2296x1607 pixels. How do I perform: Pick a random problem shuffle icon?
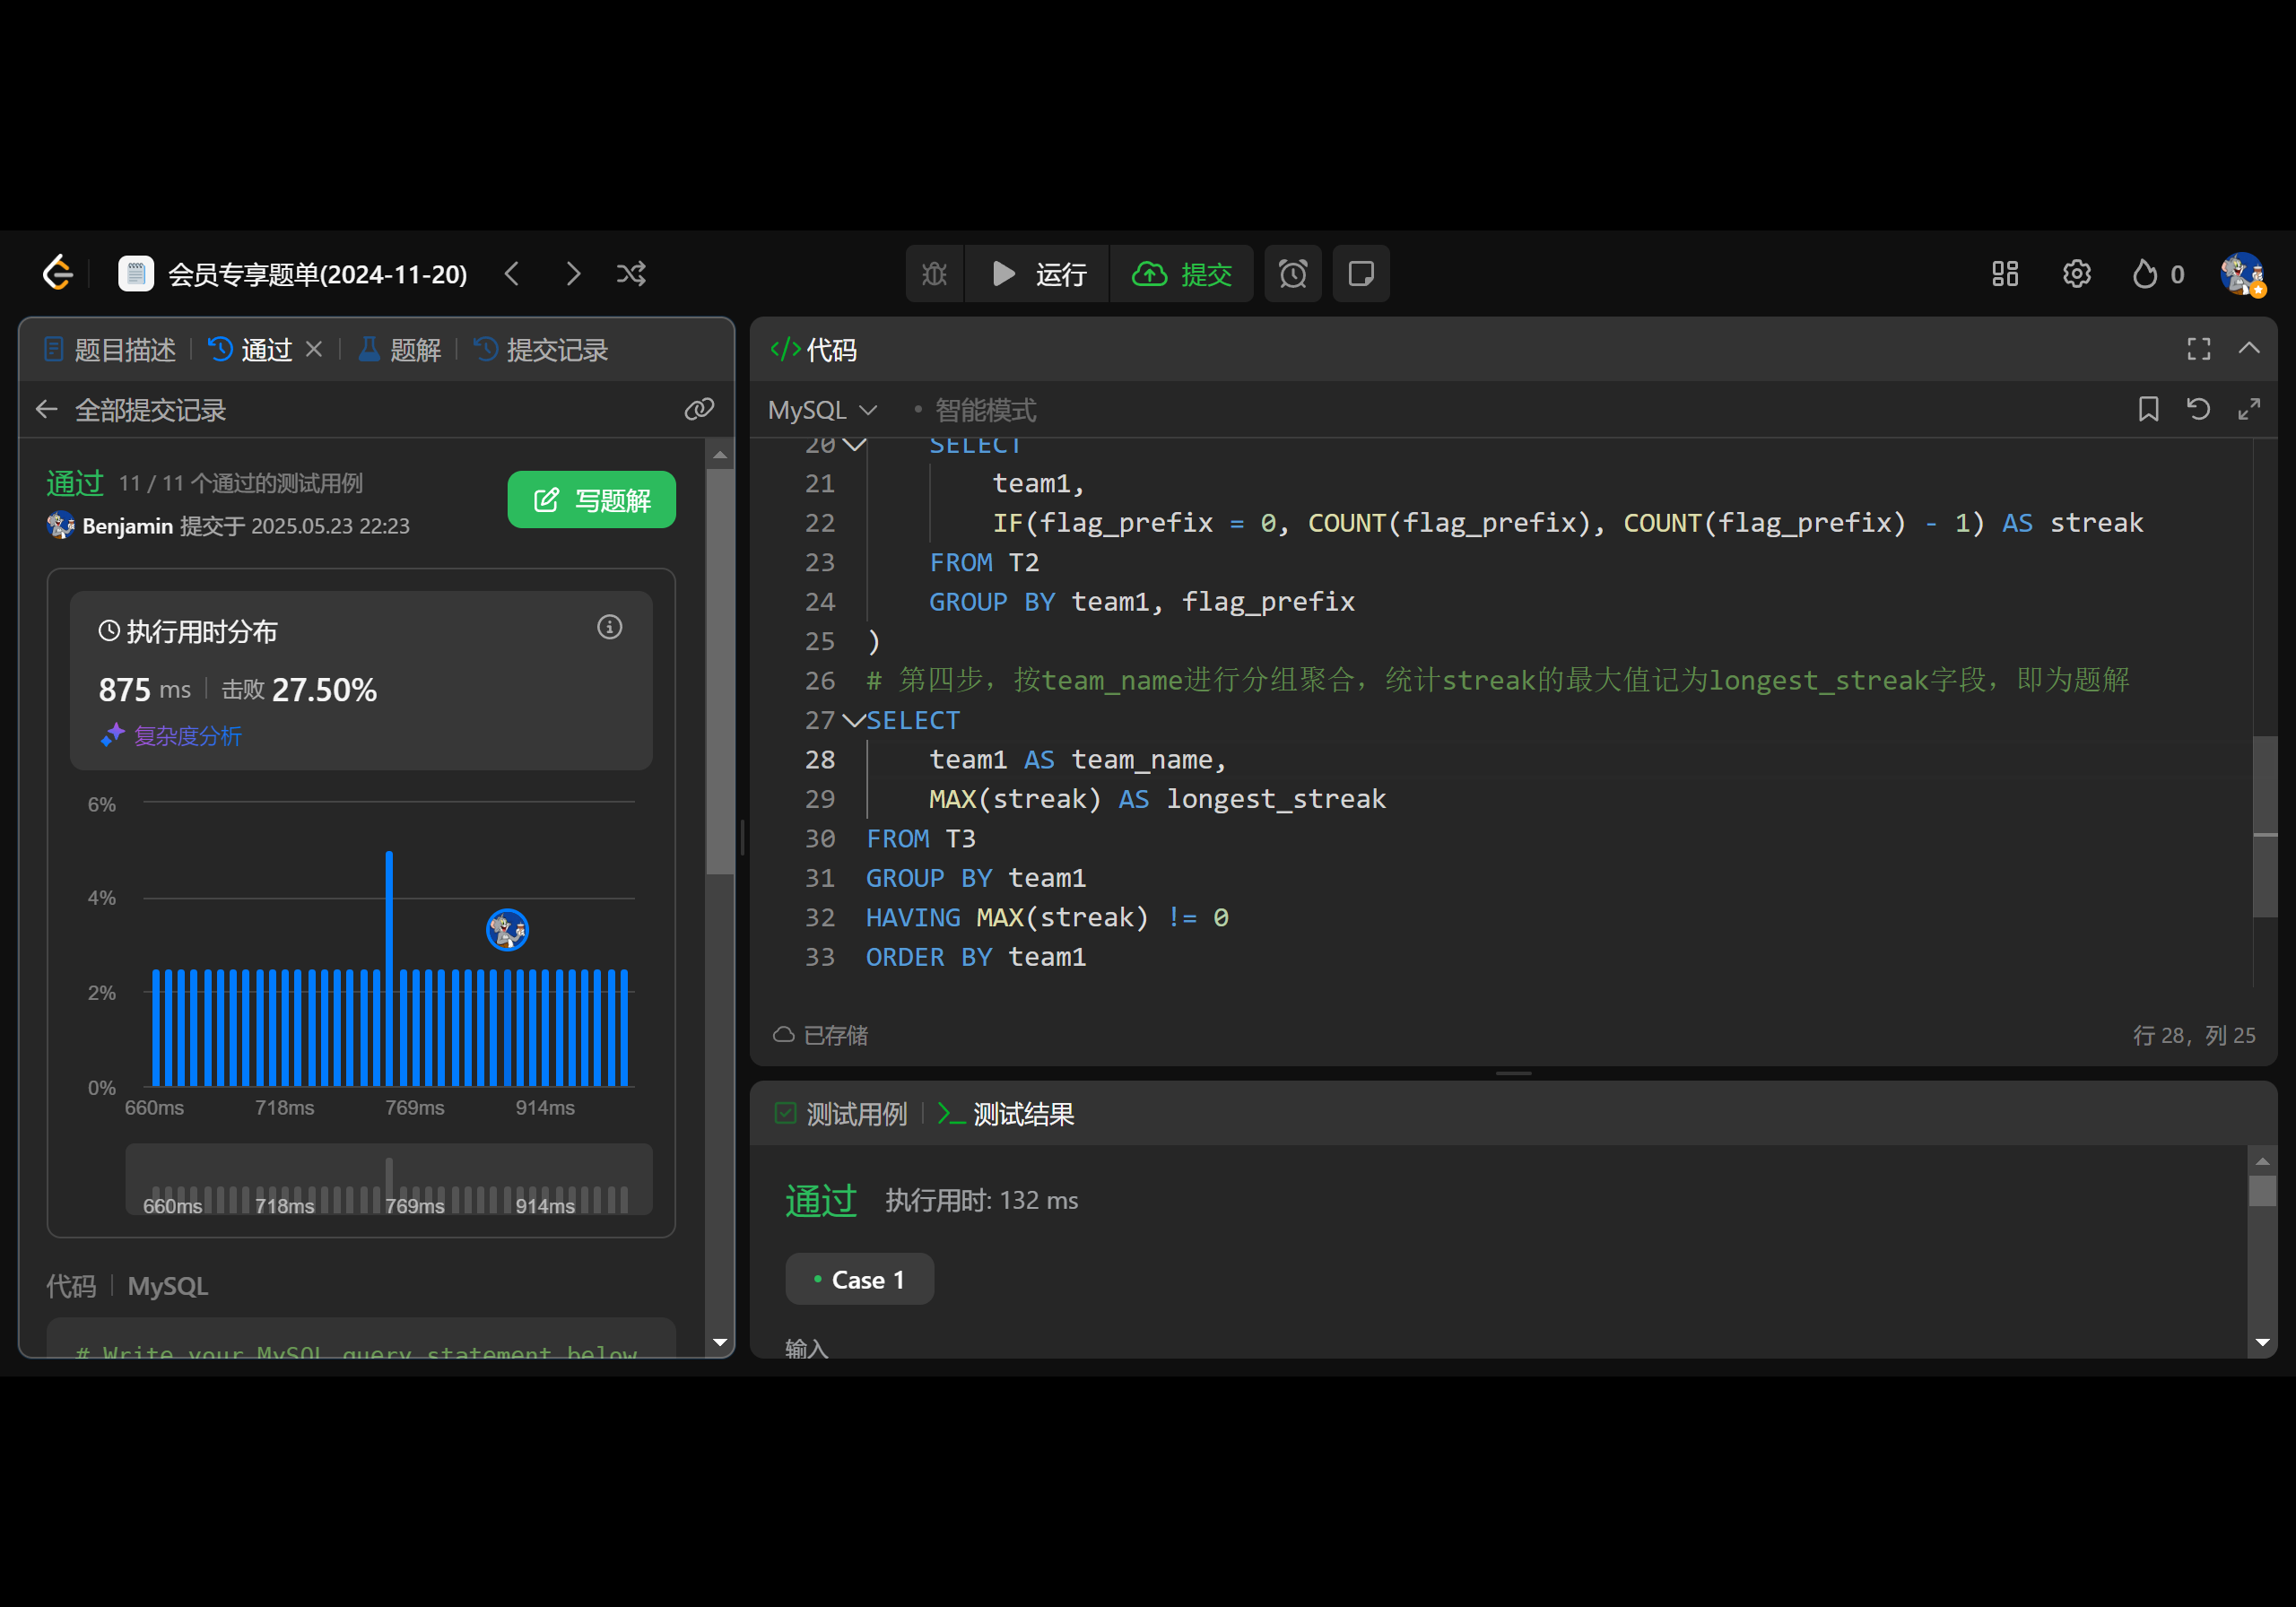[631, 274]
